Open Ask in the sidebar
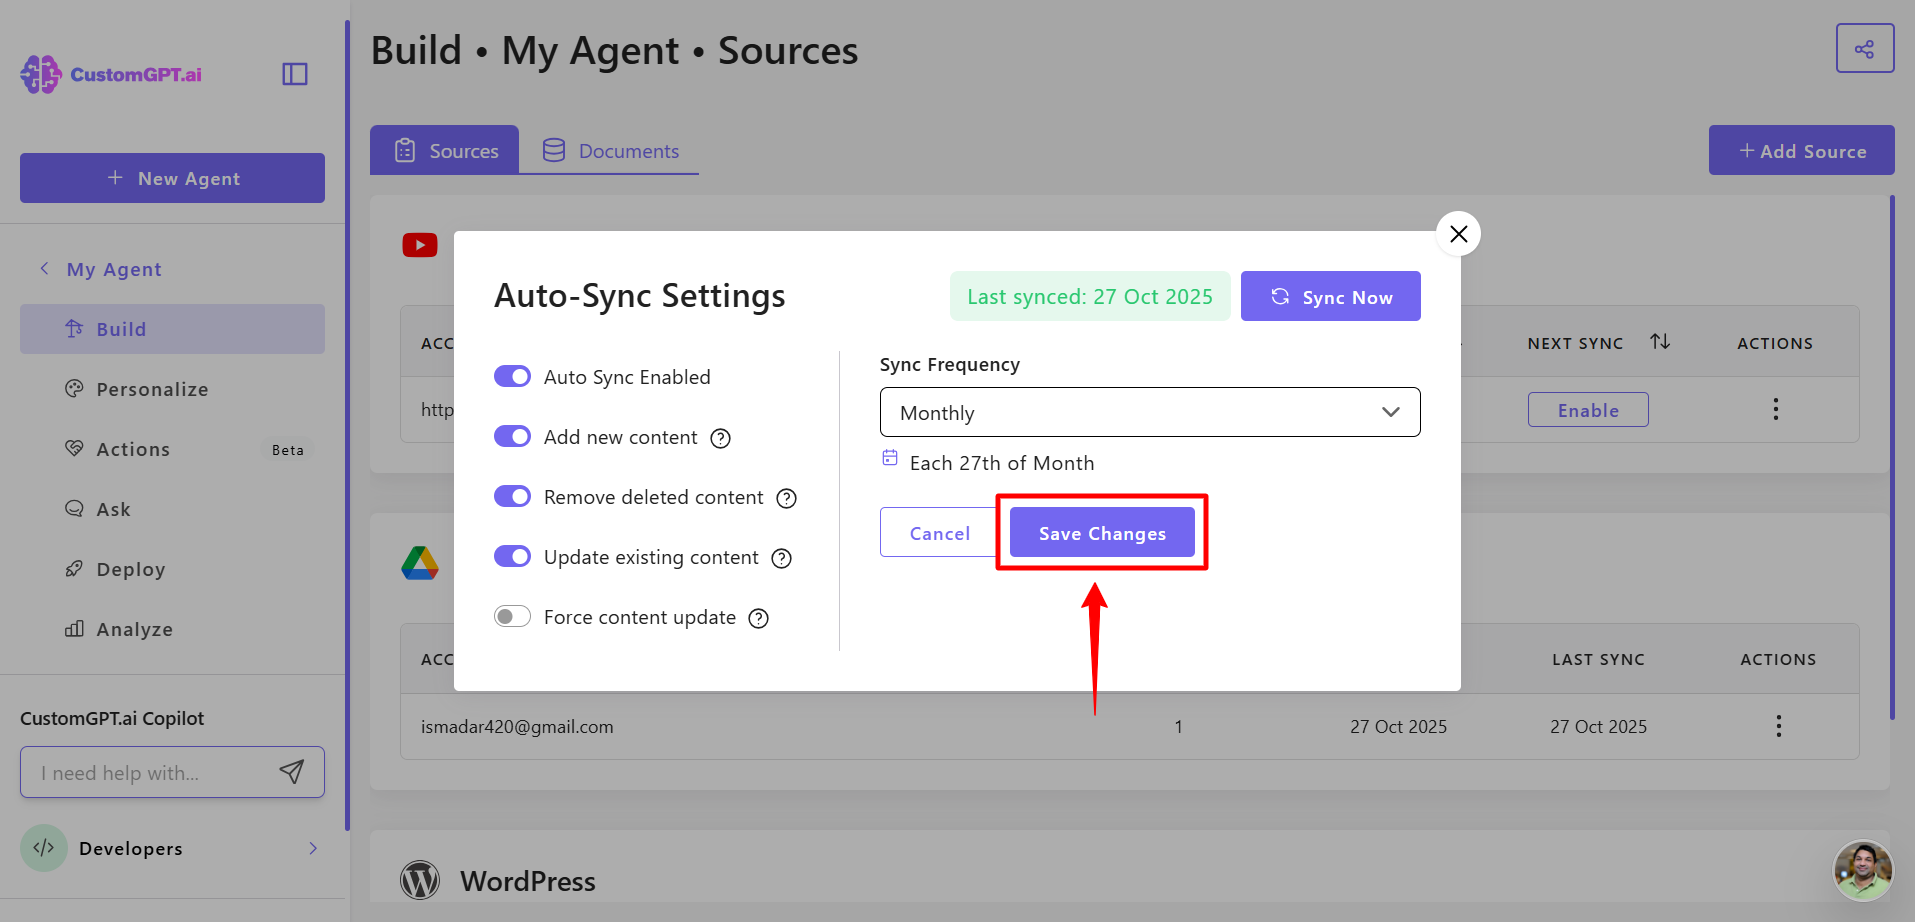The width and height of the screenshot is (1920, 922). click(172, 509)
